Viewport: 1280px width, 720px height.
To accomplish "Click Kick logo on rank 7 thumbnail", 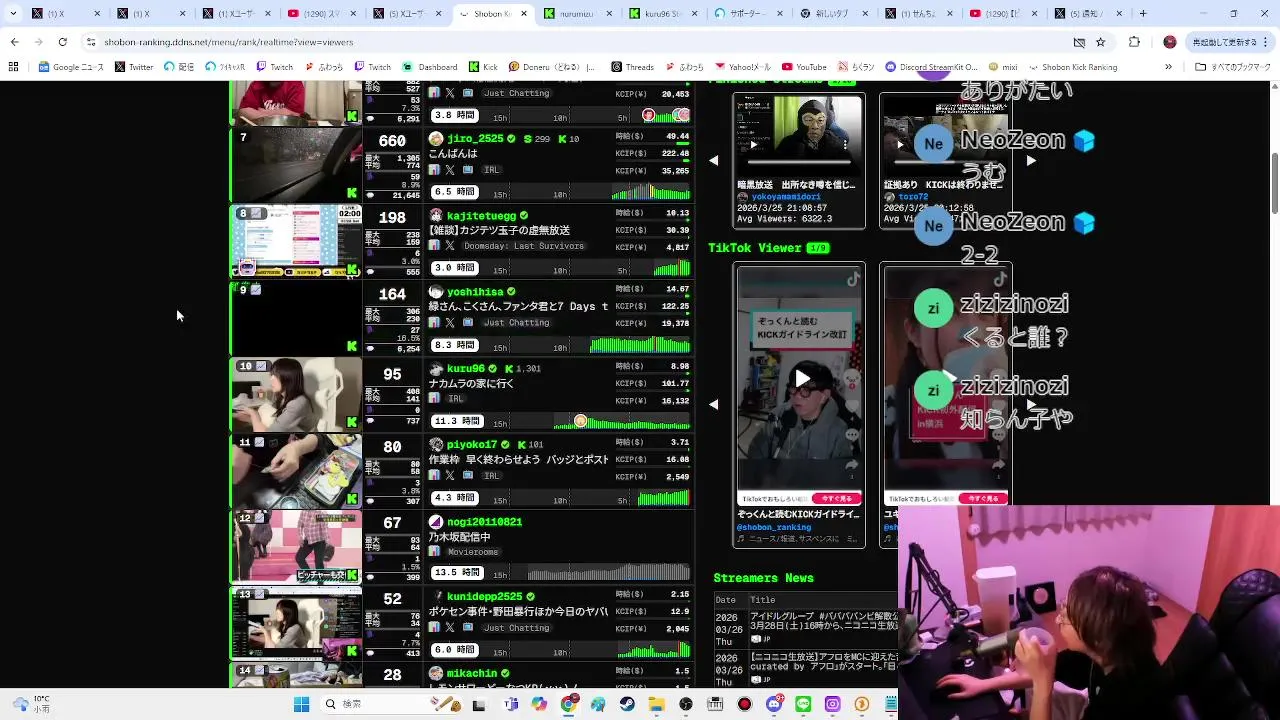I will 352,193.
